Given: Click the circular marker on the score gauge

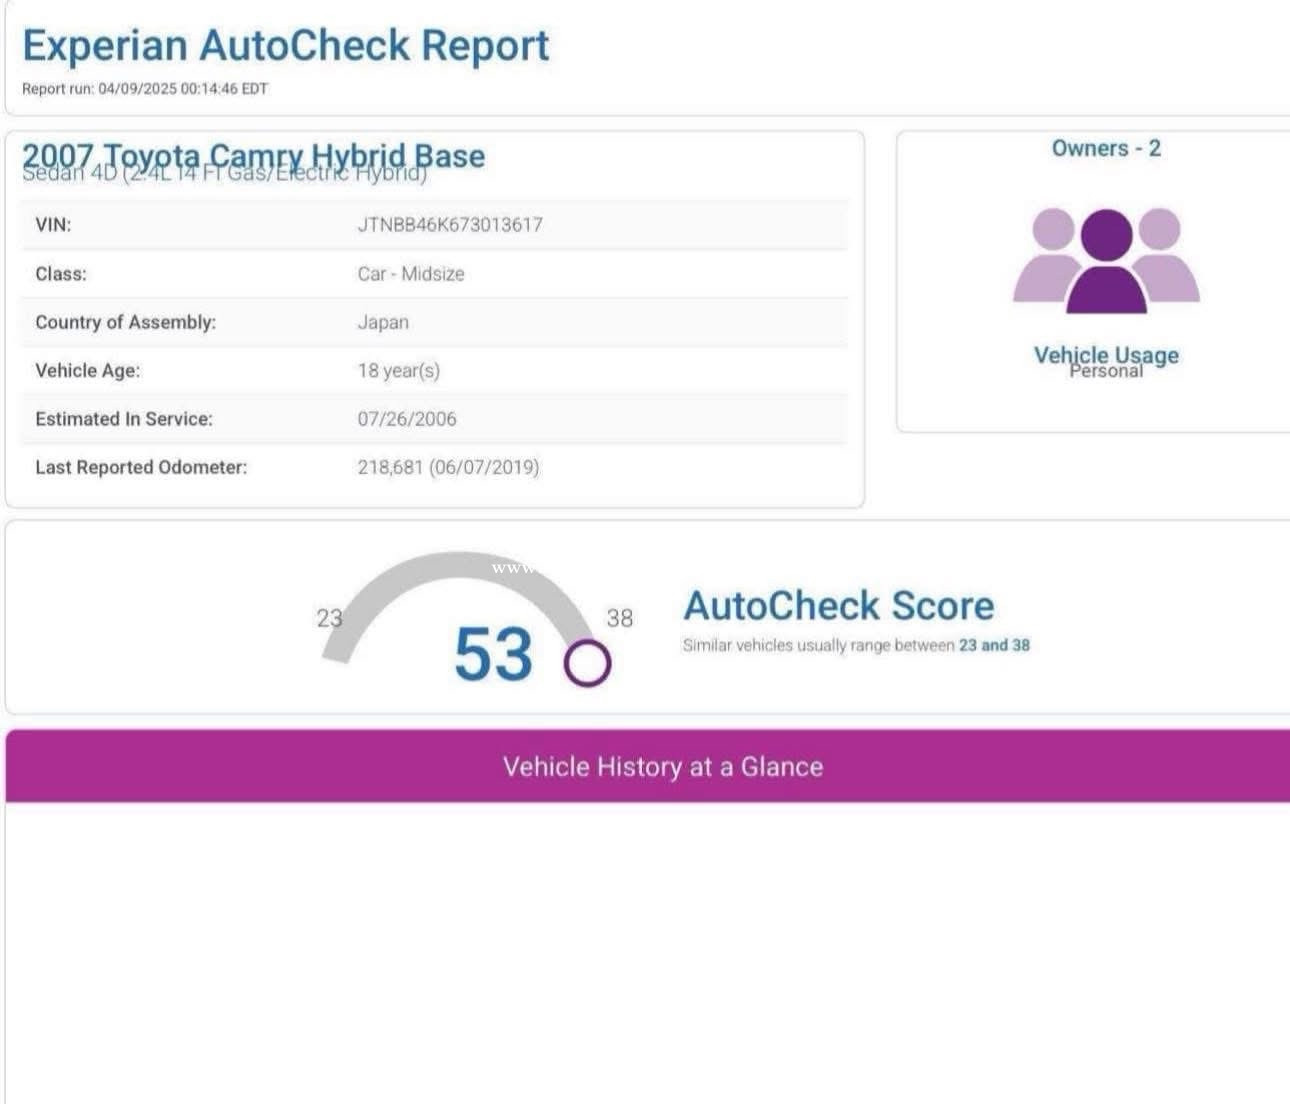Looking at the screenshot, I should [587, 662].
